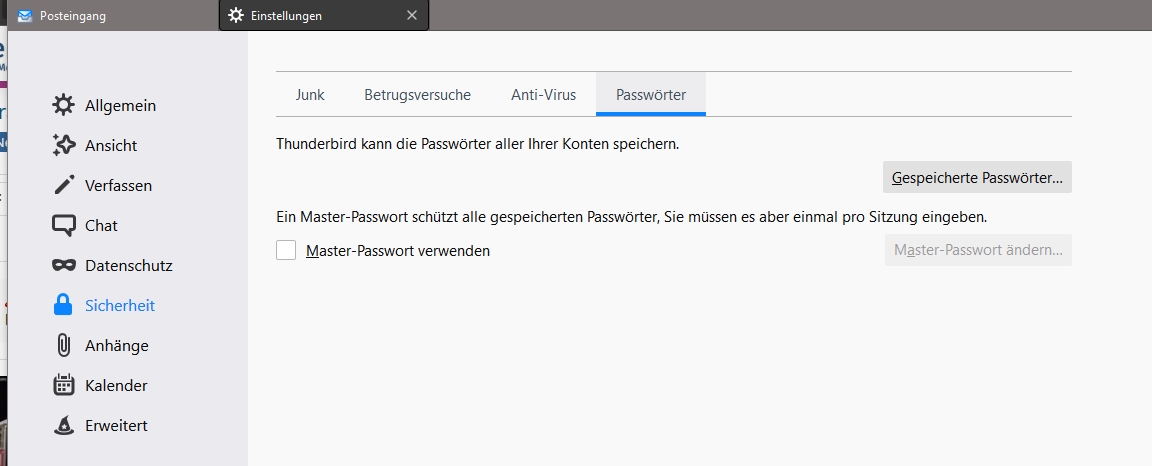Select the Anti-Virus tab
1152x466 pixels.
543,95
